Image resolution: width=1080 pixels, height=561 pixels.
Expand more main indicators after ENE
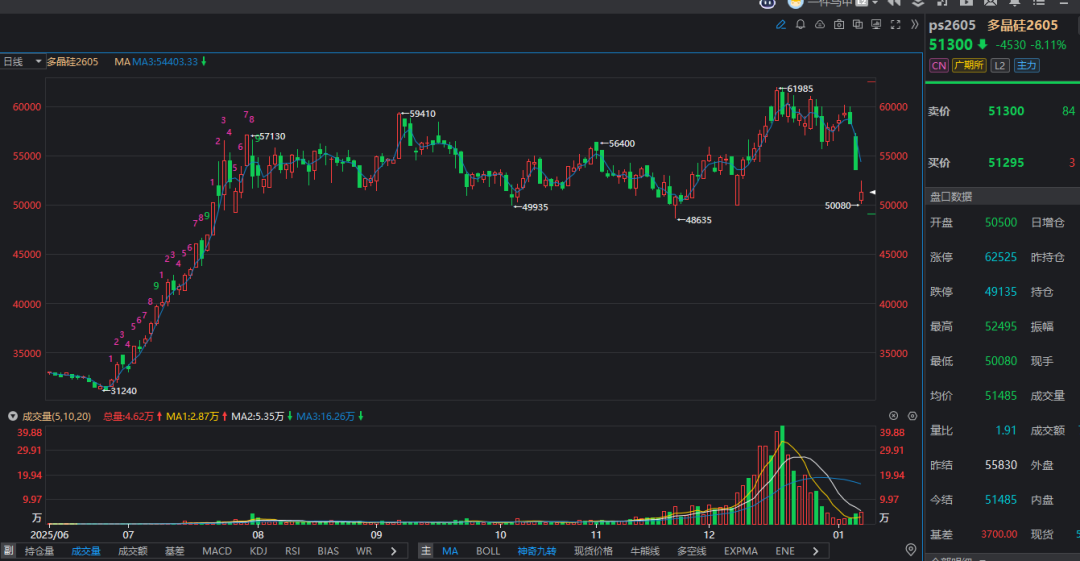818,551
